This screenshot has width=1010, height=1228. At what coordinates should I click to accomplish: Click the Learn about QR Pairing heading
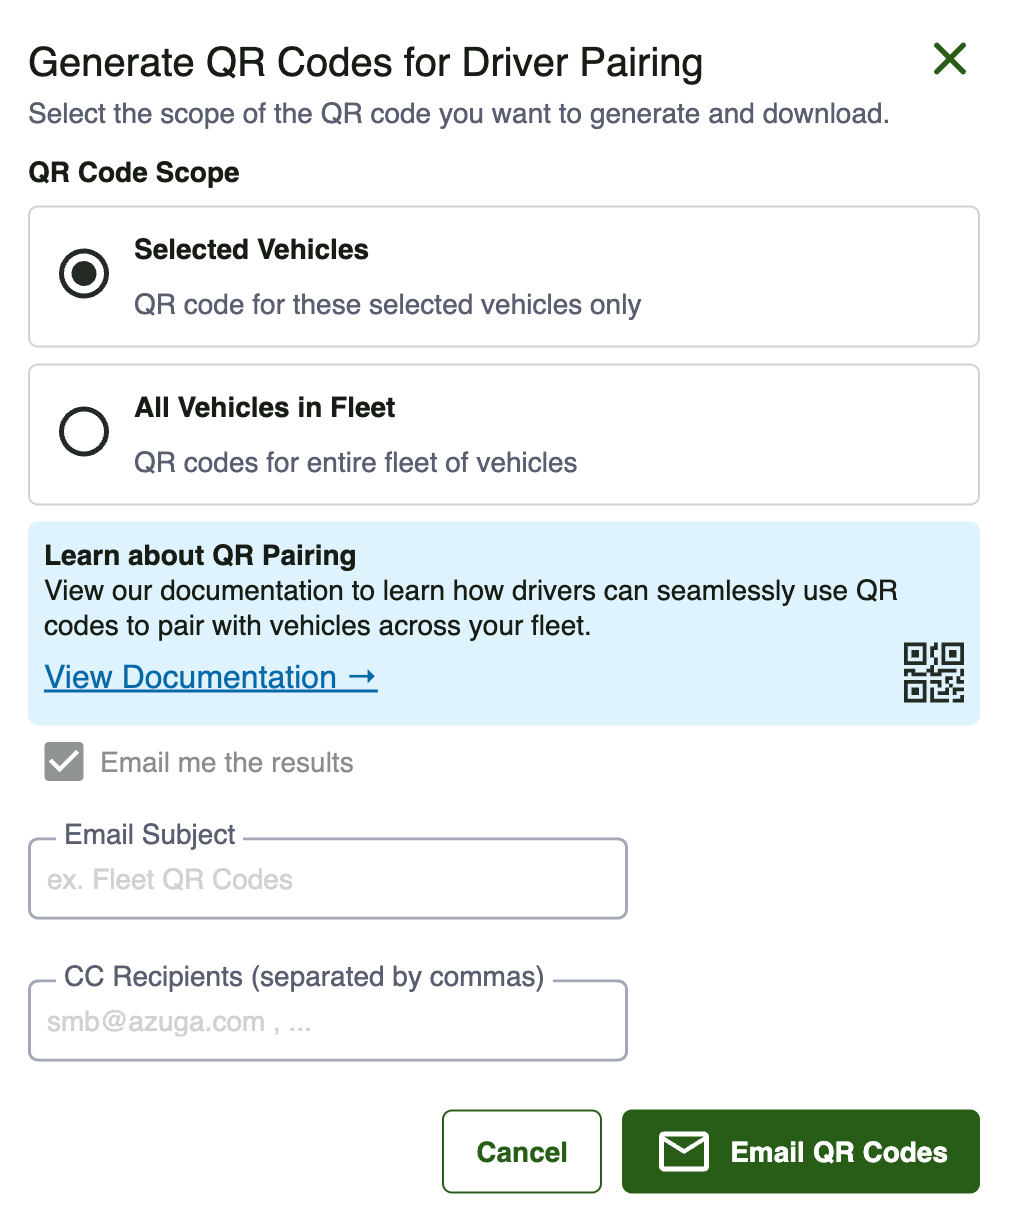(x=201, y=555)
